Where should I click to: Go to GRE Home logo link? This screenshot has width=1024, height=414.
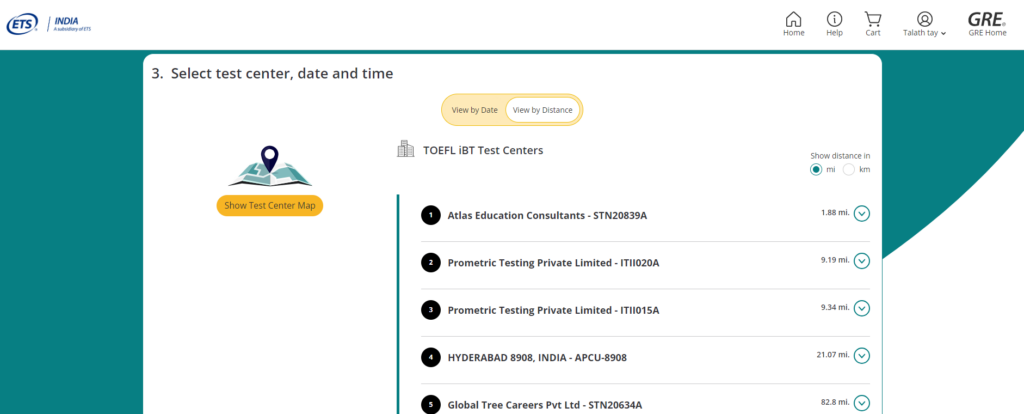point(987,24)
